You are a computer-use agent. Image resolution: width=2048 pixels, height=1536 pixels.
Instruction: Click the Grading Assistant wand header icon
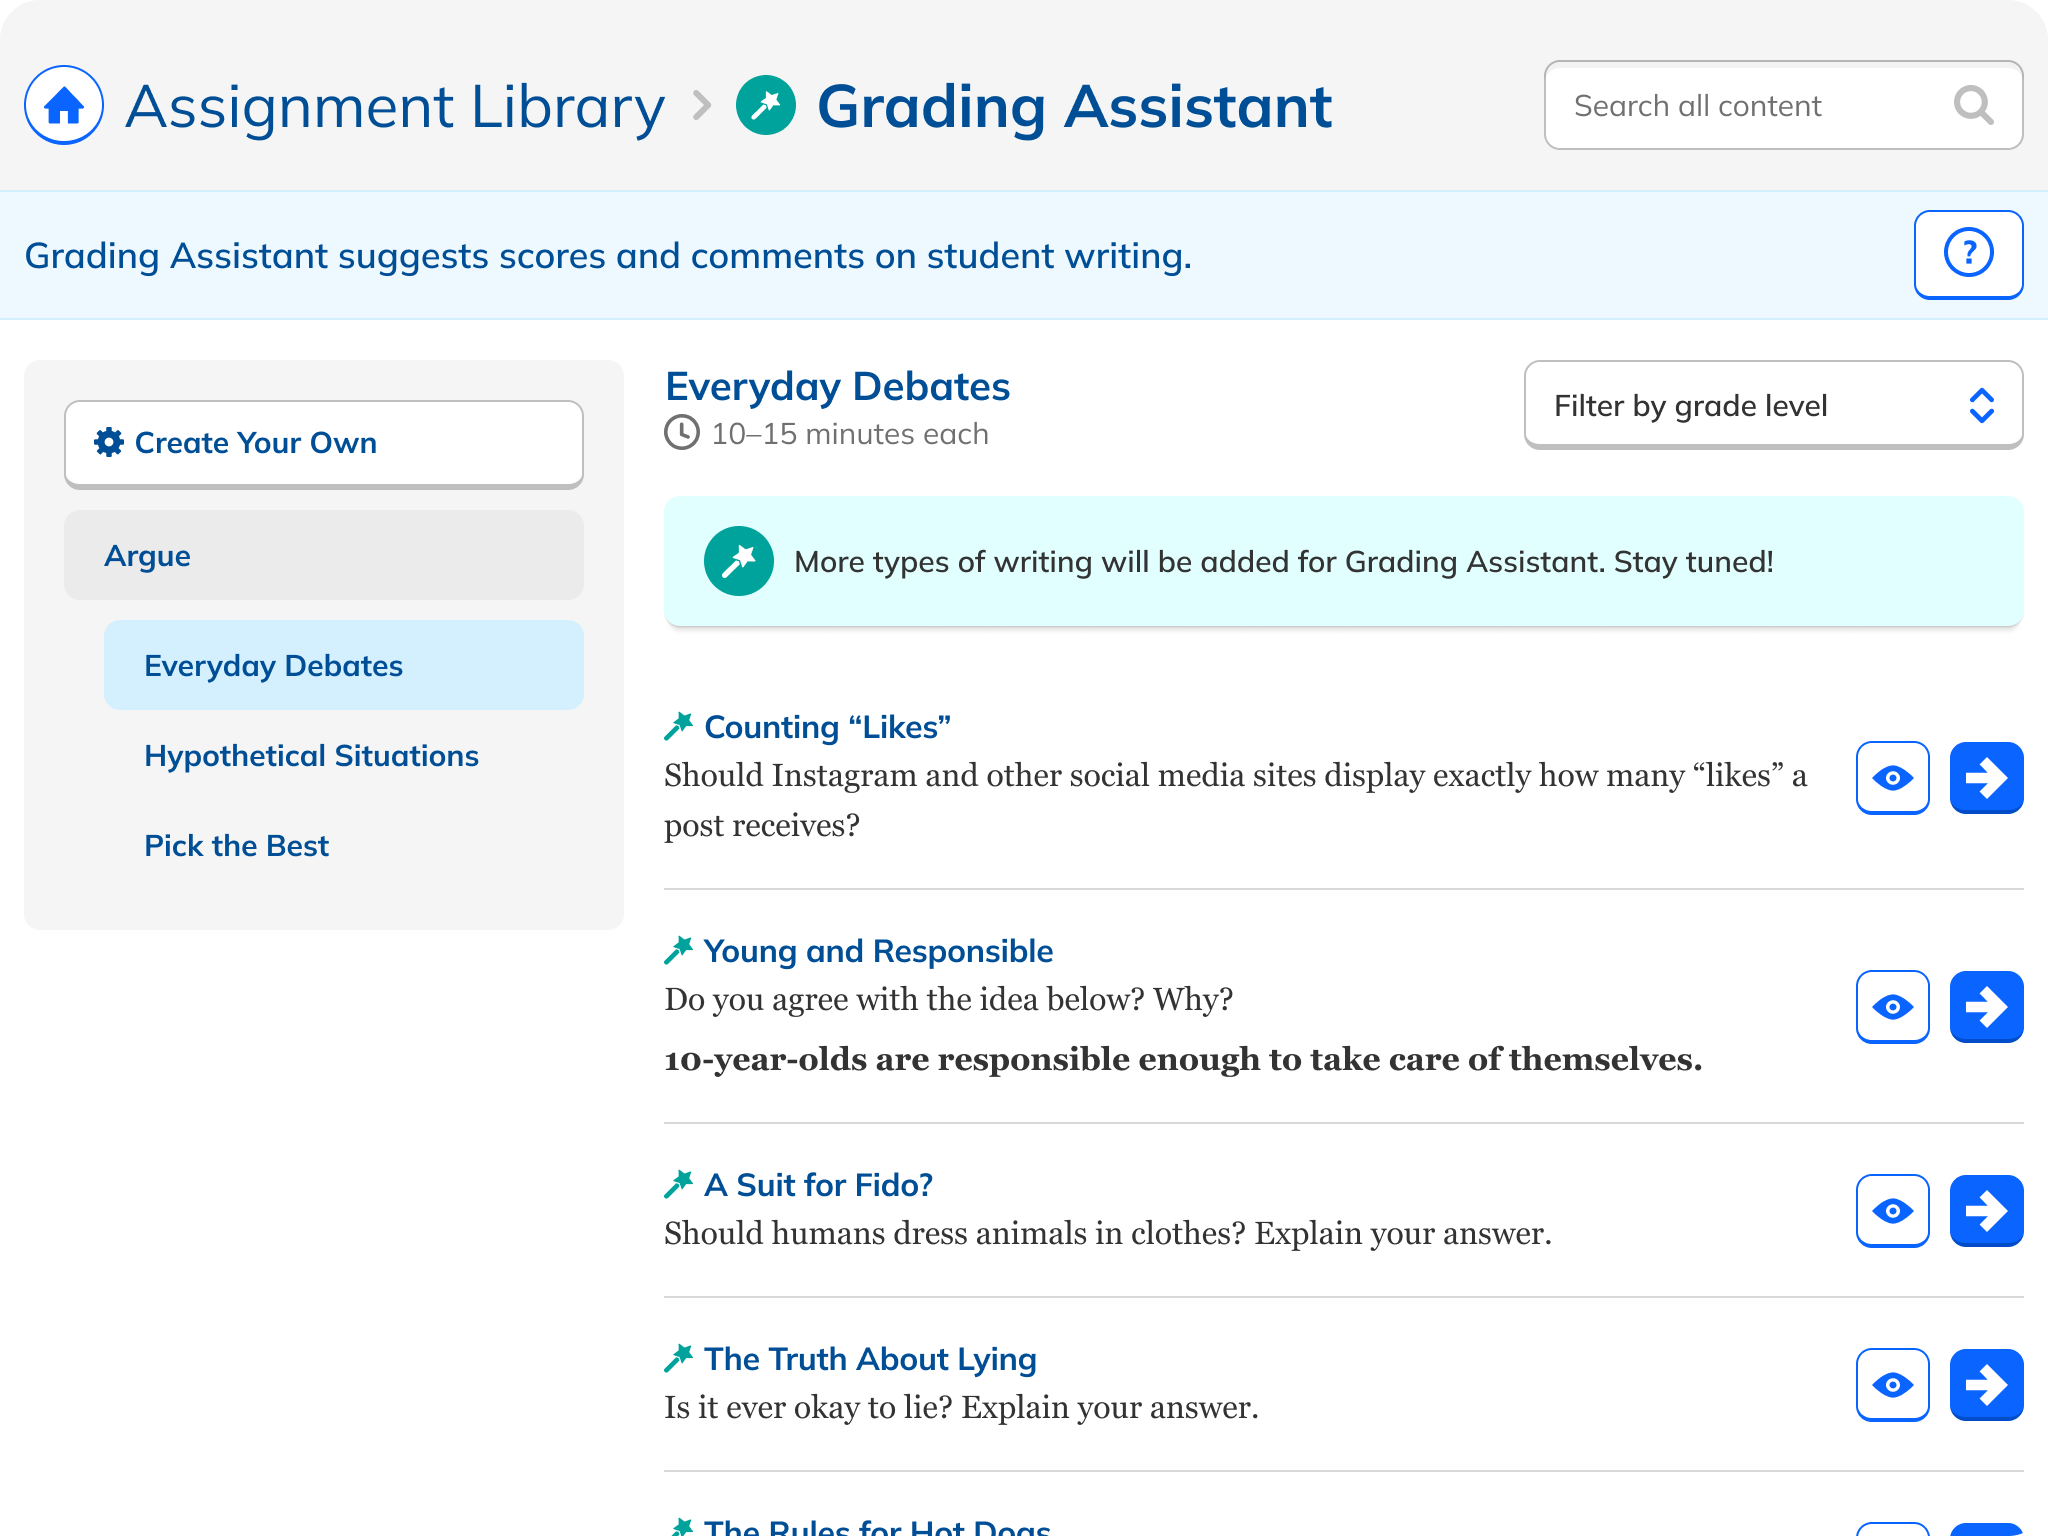click(x=766, y=105)
